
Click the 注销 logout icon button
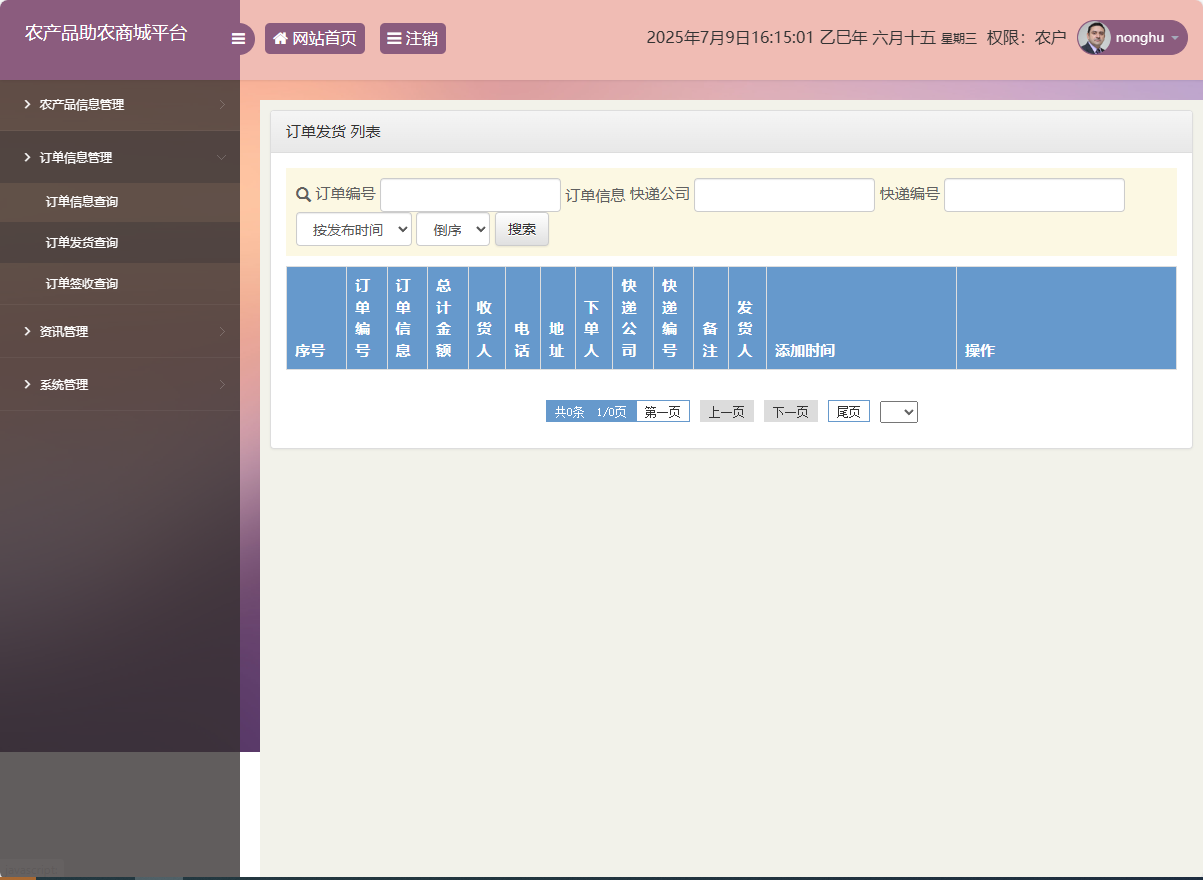[395, 38]
